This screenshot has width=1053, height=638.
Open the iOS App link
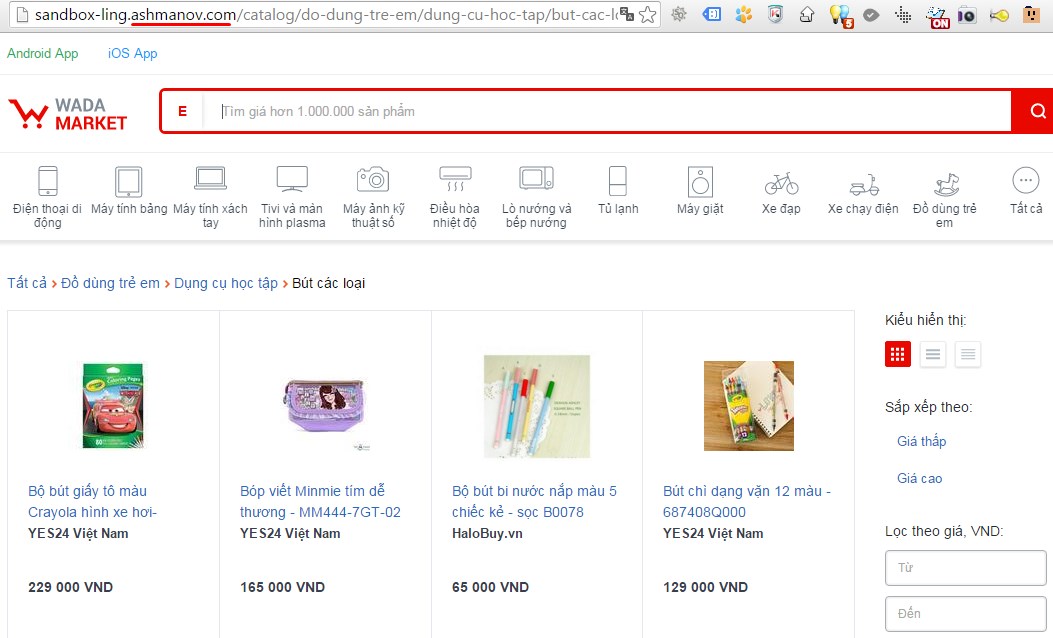132,54
